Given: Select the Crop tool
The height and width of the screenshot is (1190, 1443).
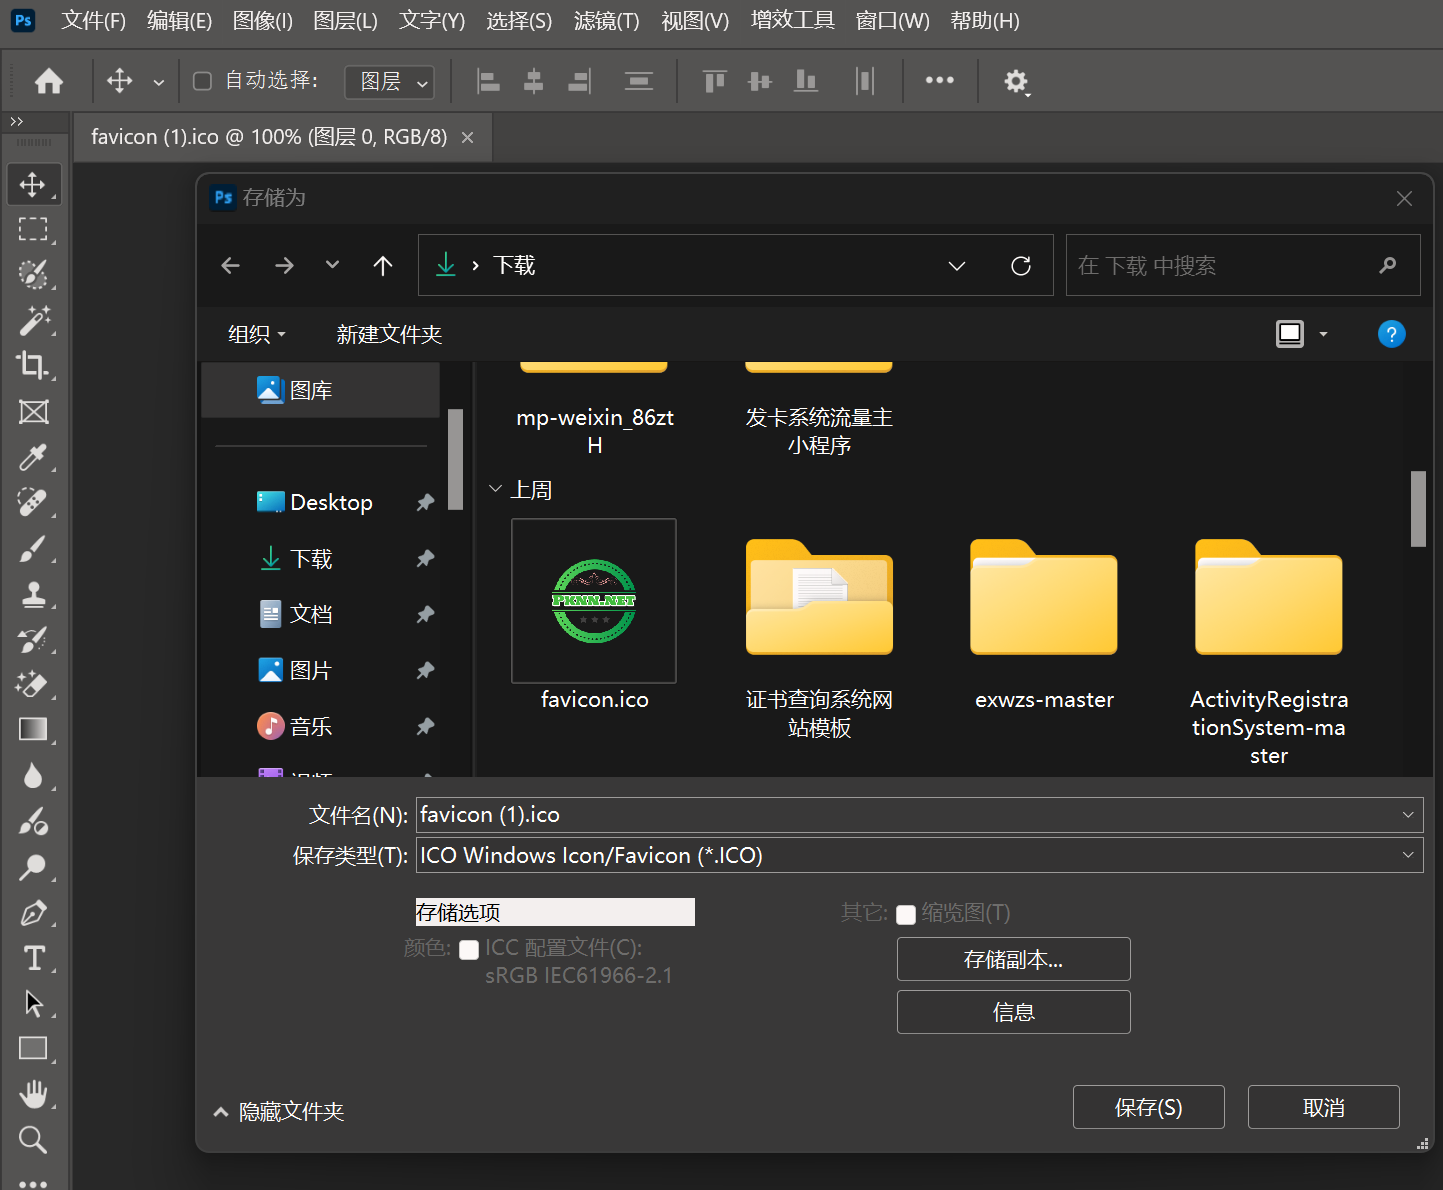Looking at the screenshot, I should click(x=33, y=366).
